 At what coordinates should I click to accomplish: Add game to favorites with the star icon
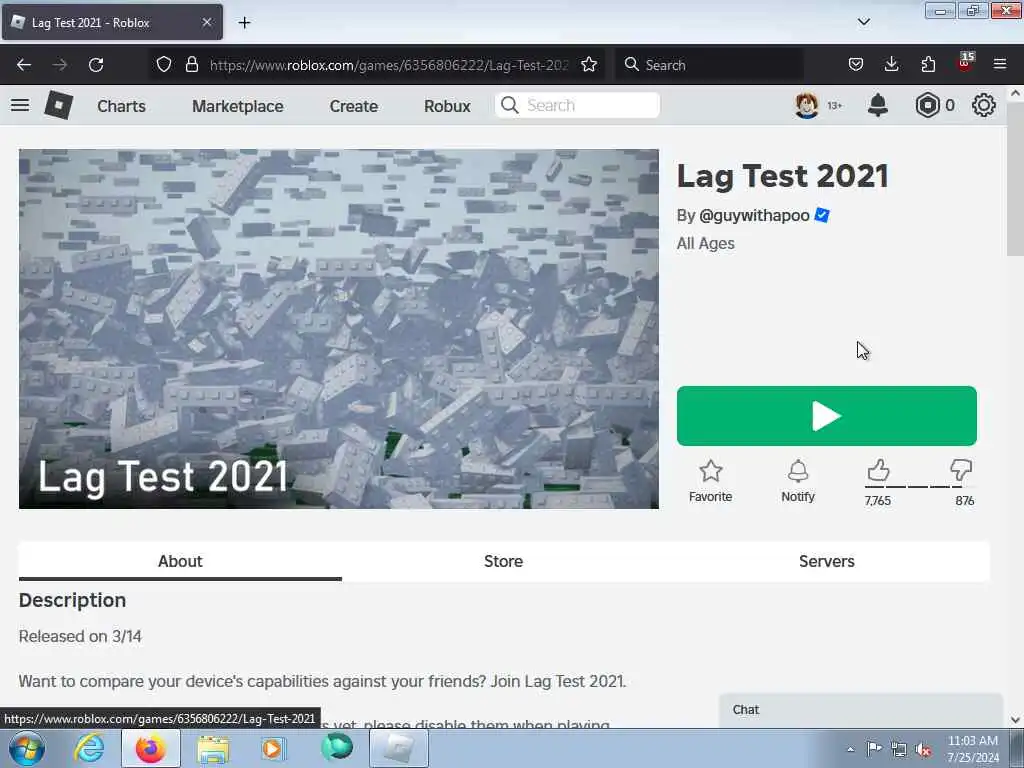tap(711, 471)
